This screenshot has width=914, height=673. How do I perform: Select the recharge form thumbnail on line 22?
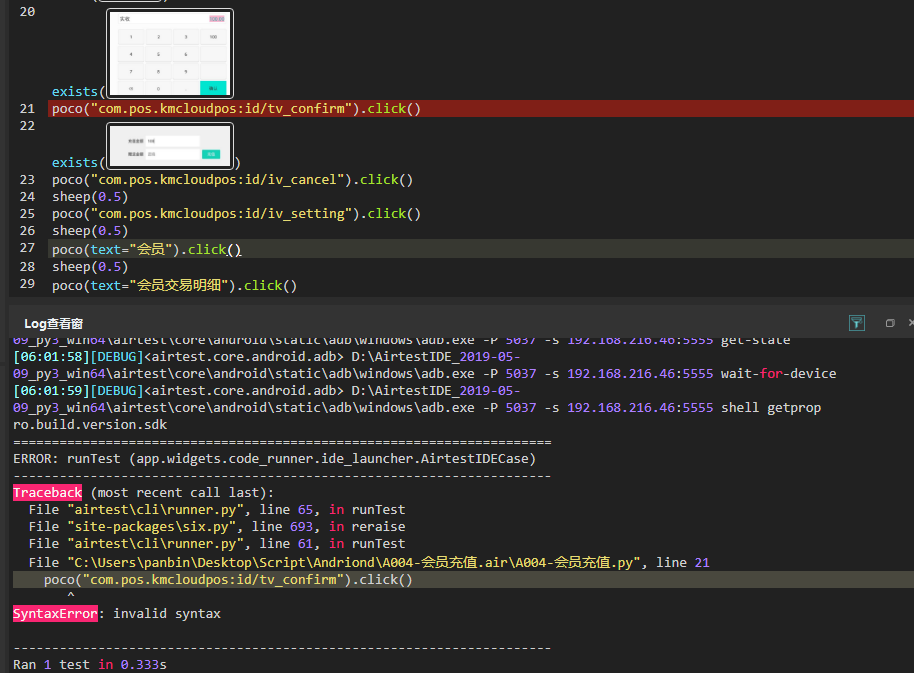pyautogui.click(x=170, y=146)
